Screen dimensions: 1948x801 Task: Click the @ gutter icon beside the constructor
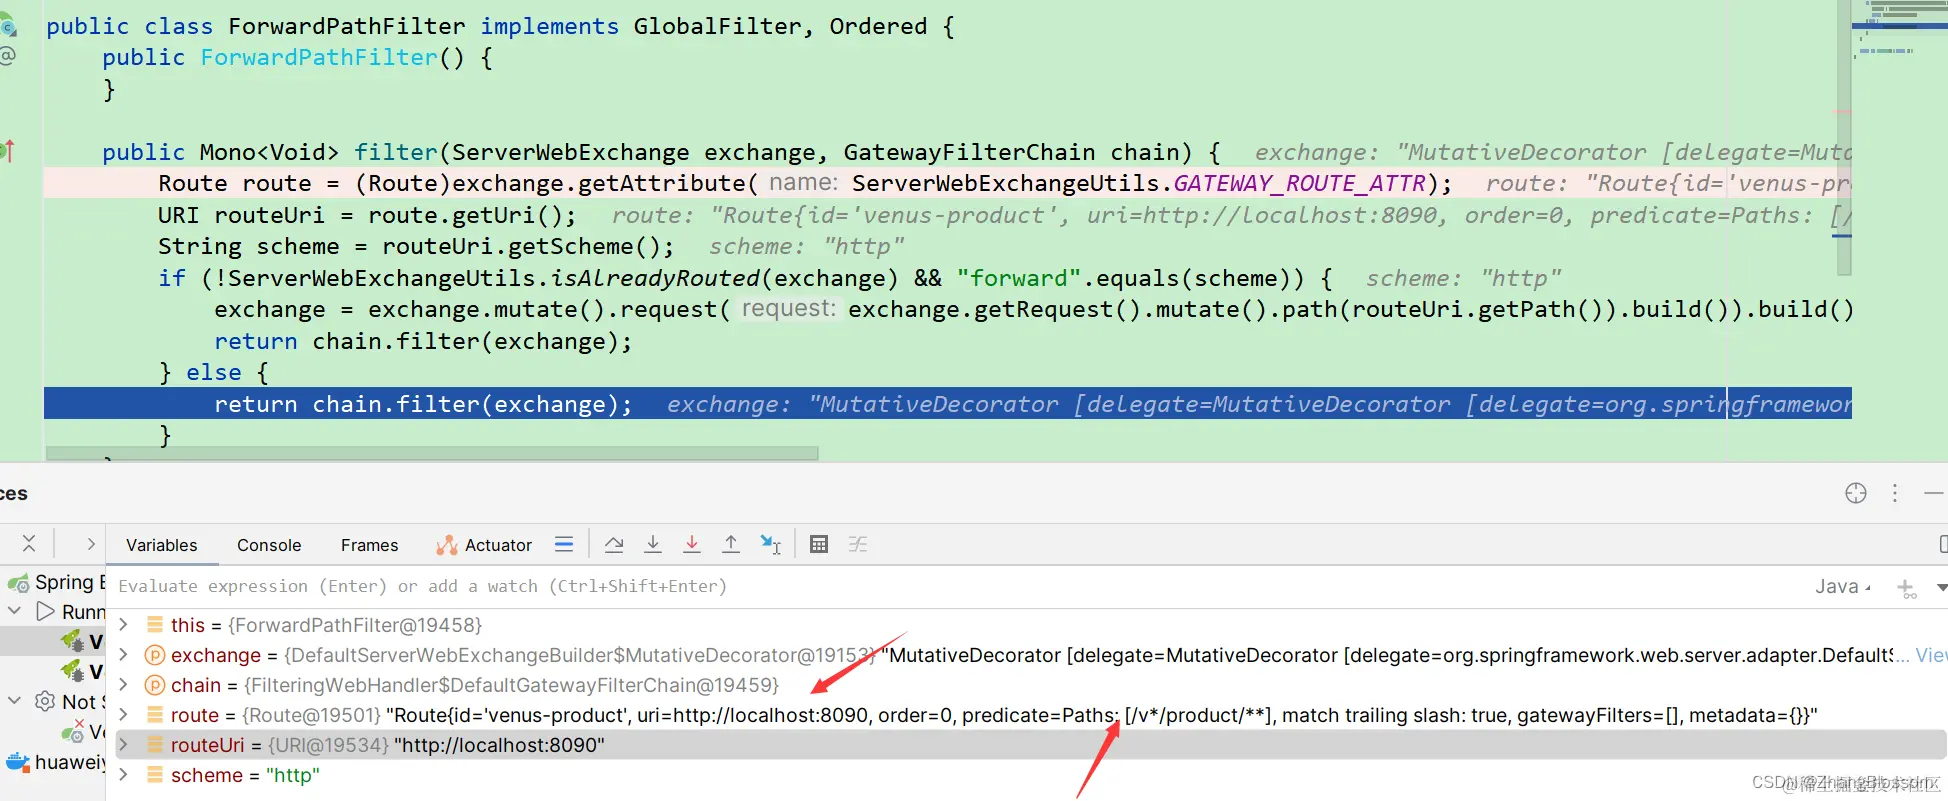[x=8, y=56]
